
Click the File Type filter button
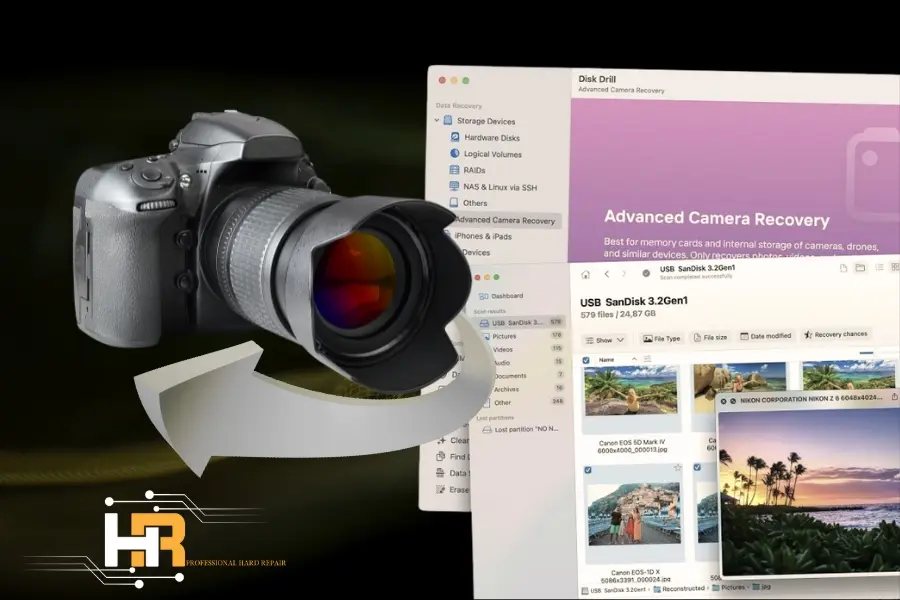coord(661,338)
